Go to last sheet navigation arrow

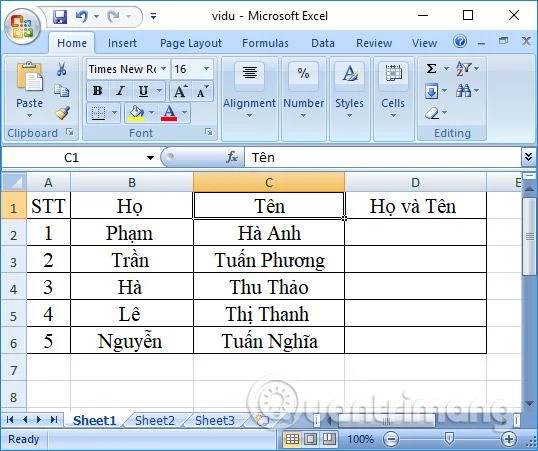(x=54, y=419)
